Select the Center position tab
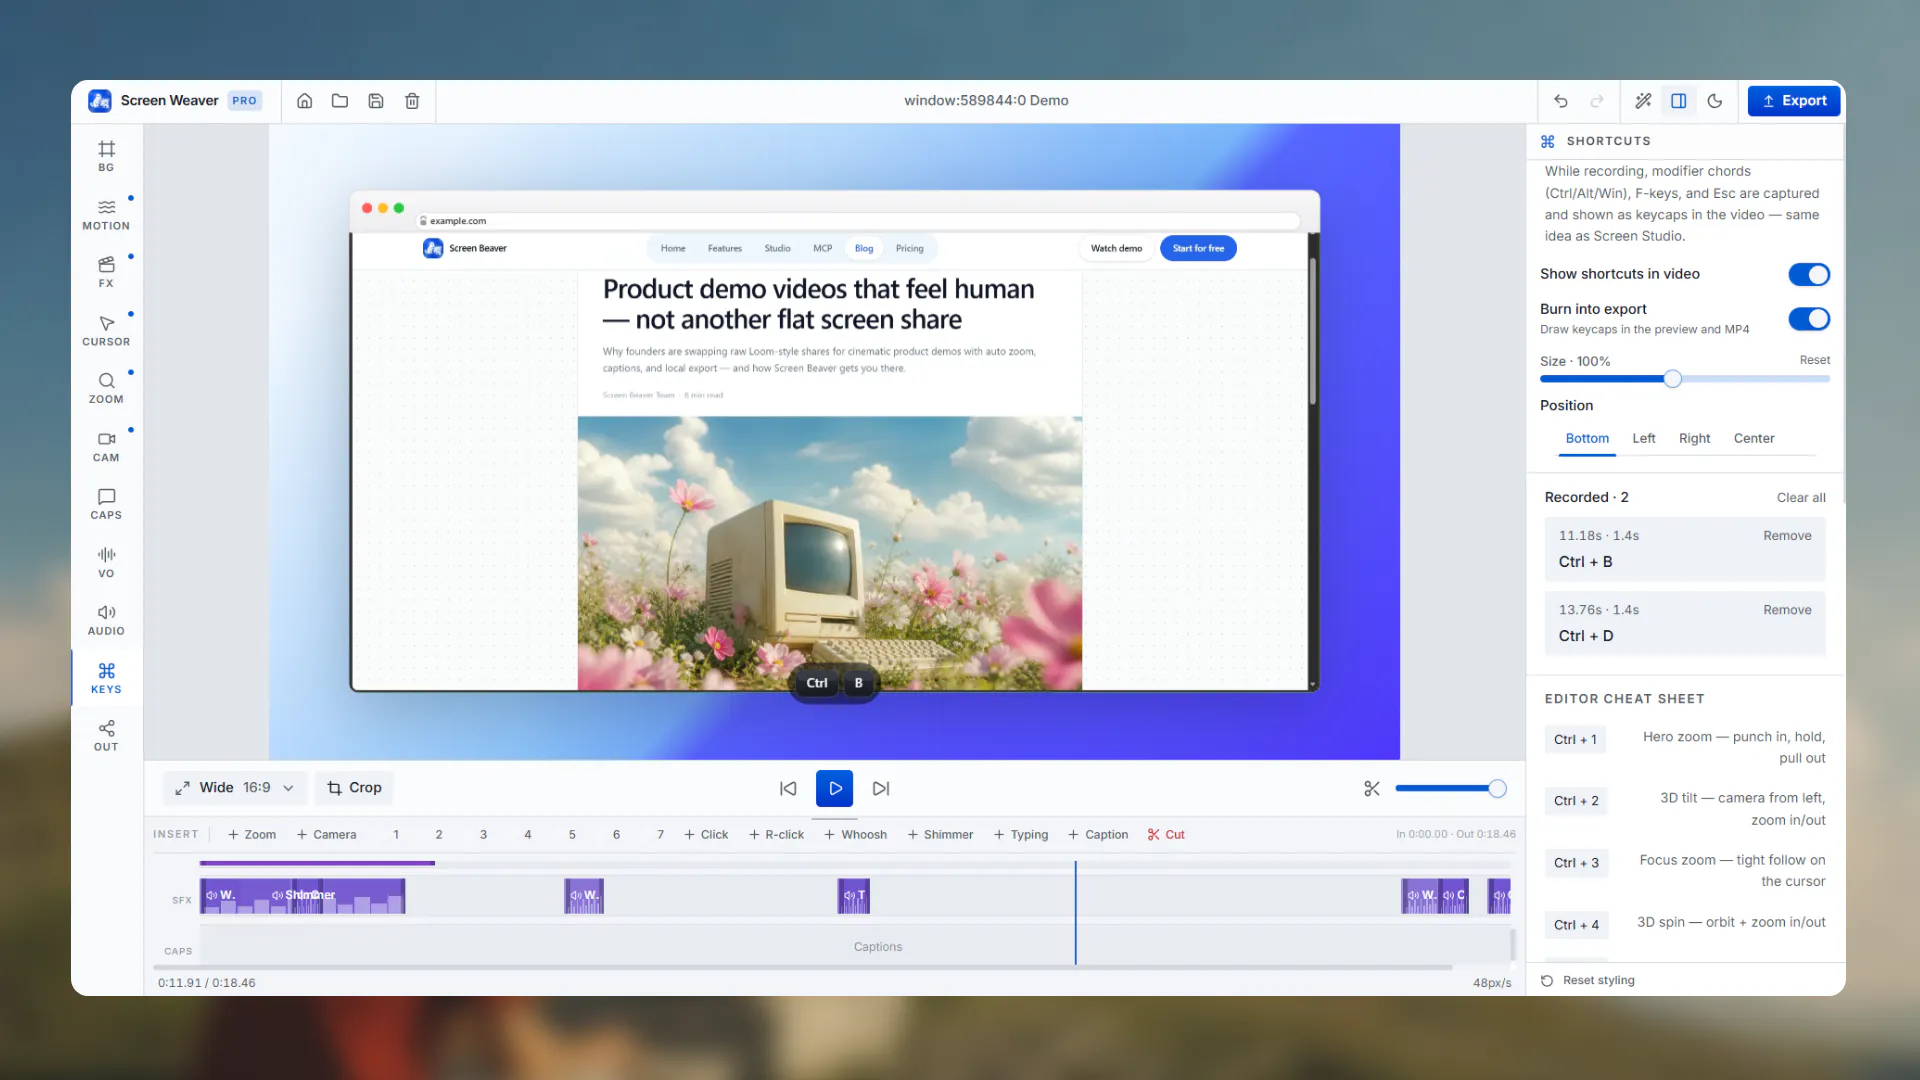Image resolution: width=1920 pixels, height=1080 pixels. click(1754, 439)
